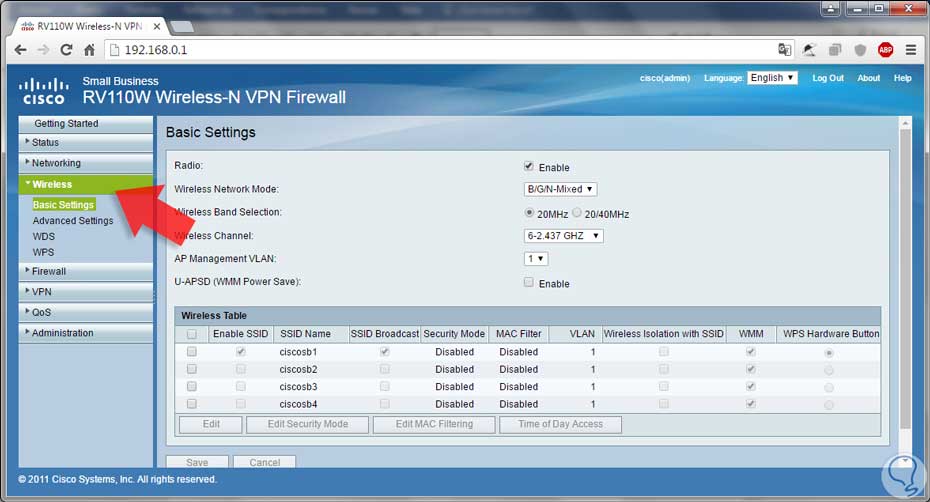Open the WDS wireless page
The image size is (930, 502).
[44, 236]
